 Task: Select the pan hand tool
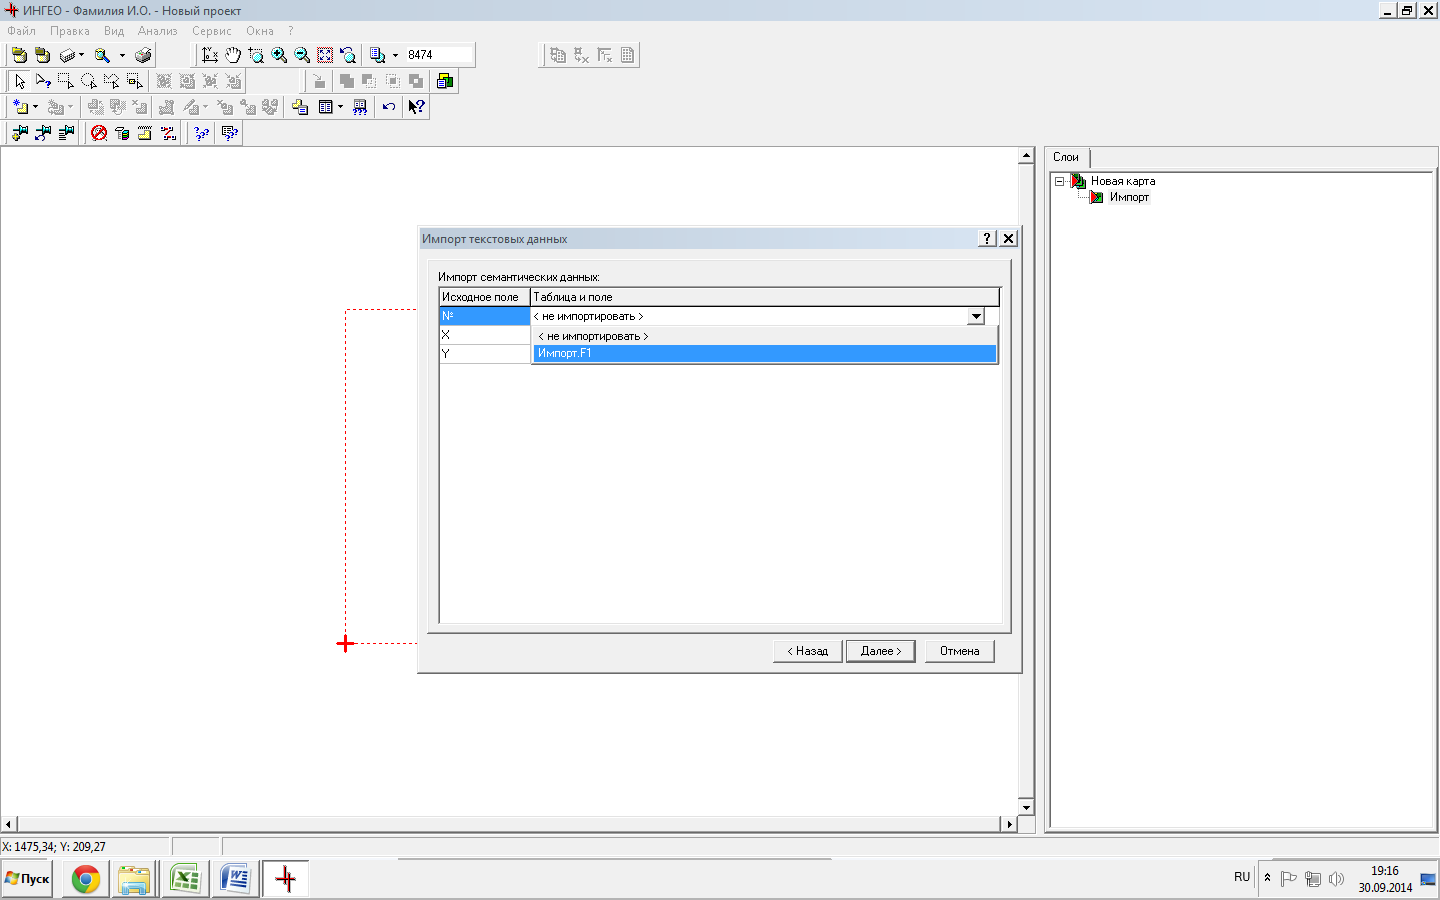(x=233, y=55)
